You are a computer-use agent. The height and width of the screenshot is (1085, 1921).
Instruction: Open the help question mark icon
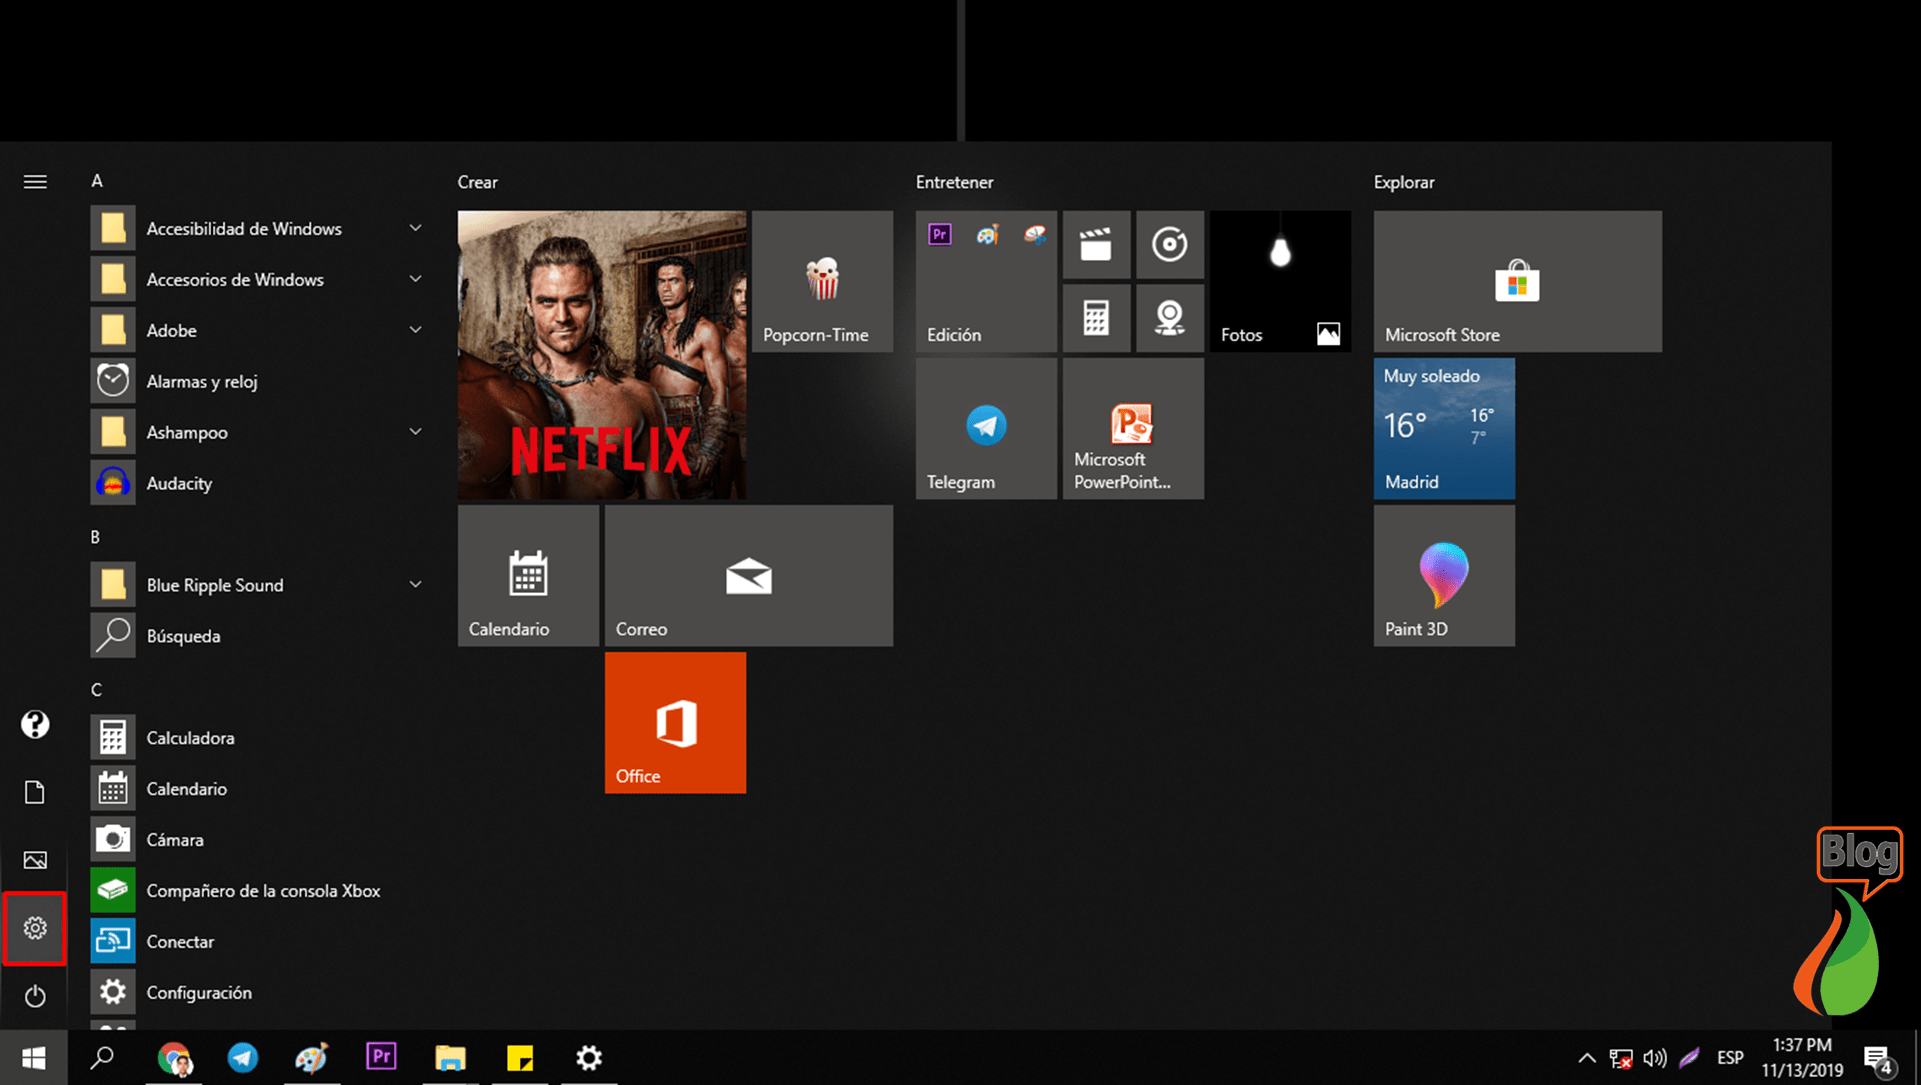[35, 724]
